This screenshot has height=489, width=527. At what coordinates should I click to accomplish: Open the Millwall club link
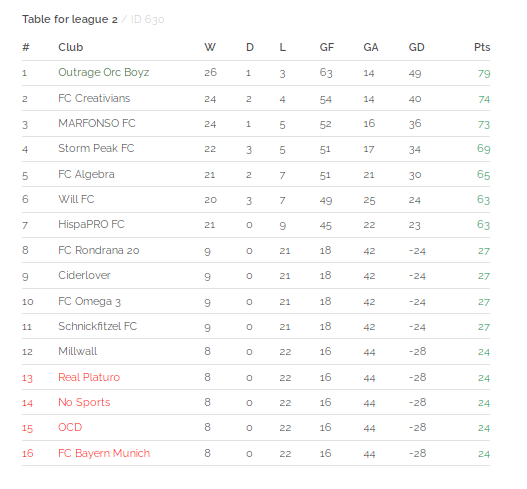click(x=78, y=351)
